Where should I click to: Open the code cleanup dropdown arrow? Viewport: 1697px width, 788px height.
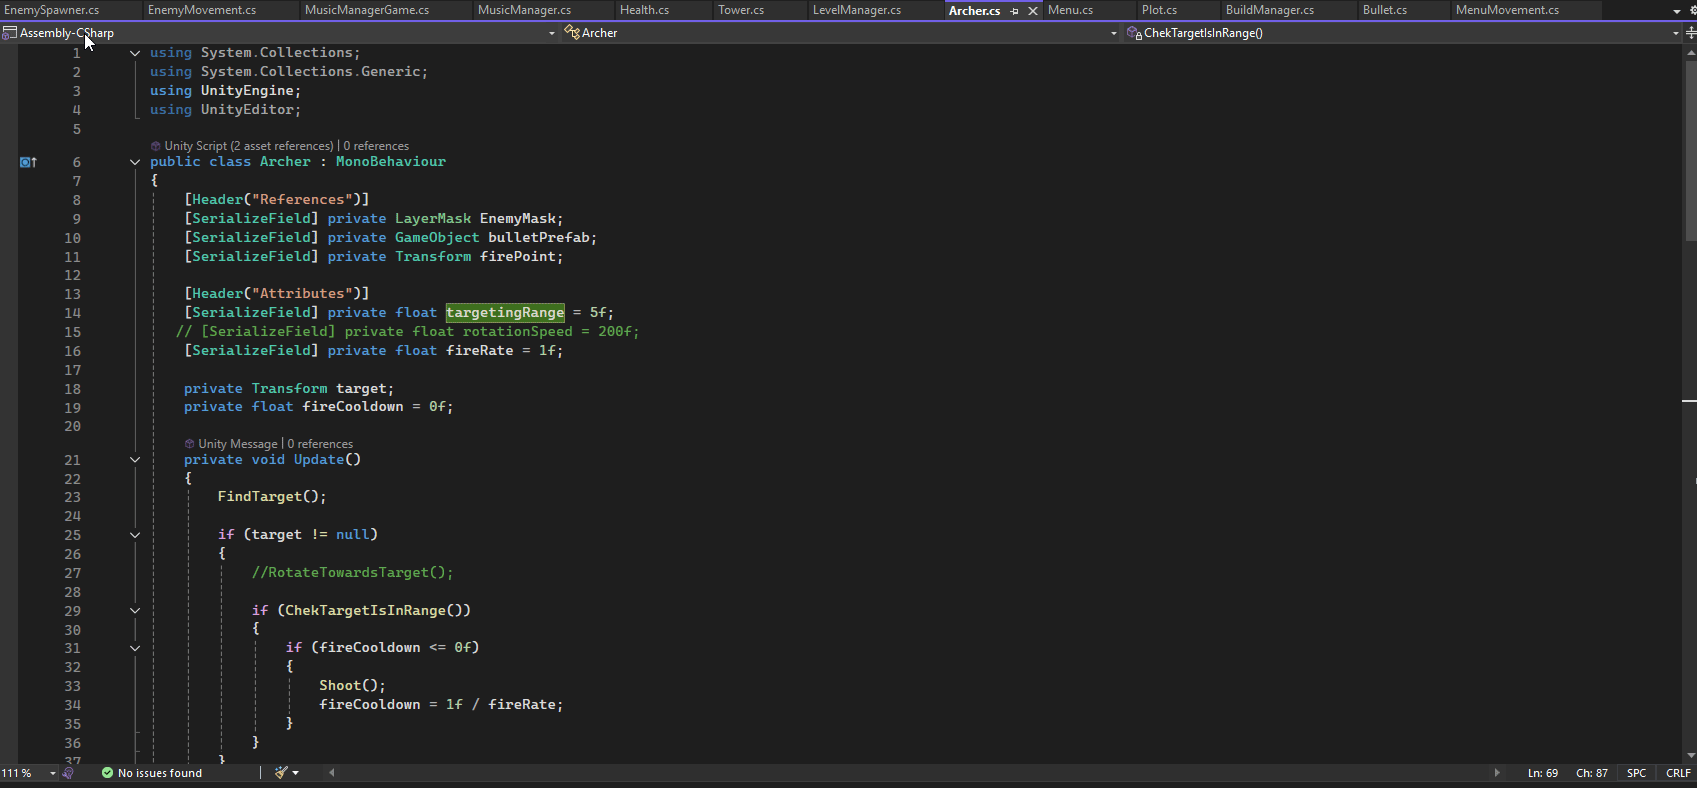pyautogui.click(x=296, y=773)
